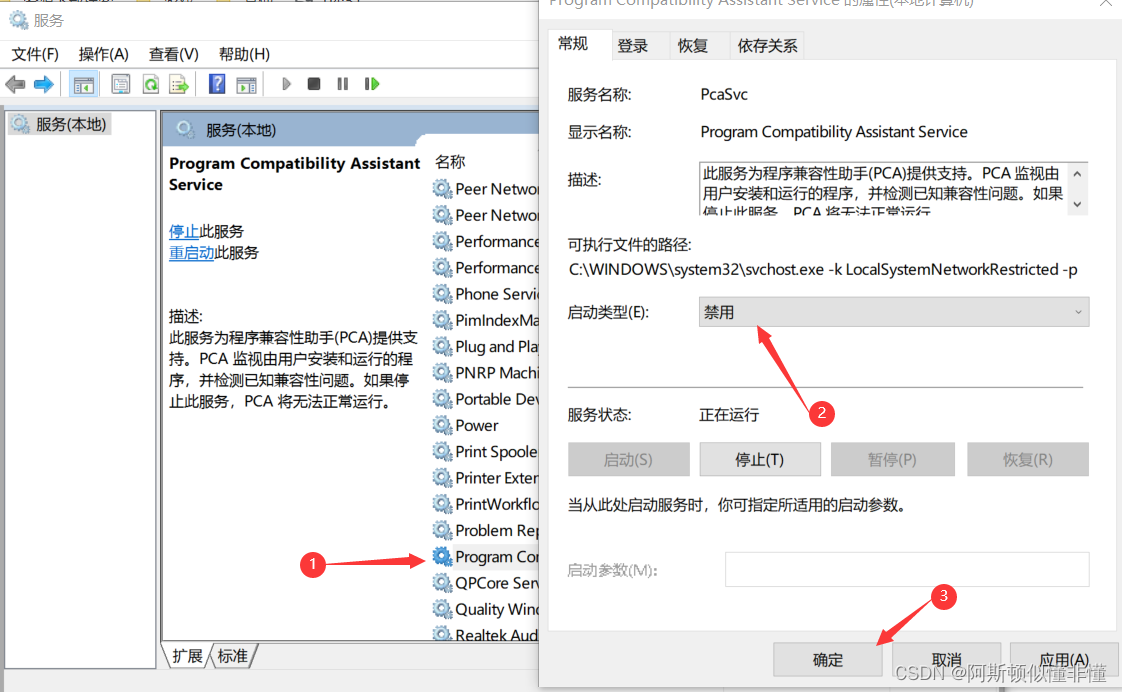Screen dimensions: 1122x692
Task: Open the Properties sheet toolbar icon
Action: [121, 84]
